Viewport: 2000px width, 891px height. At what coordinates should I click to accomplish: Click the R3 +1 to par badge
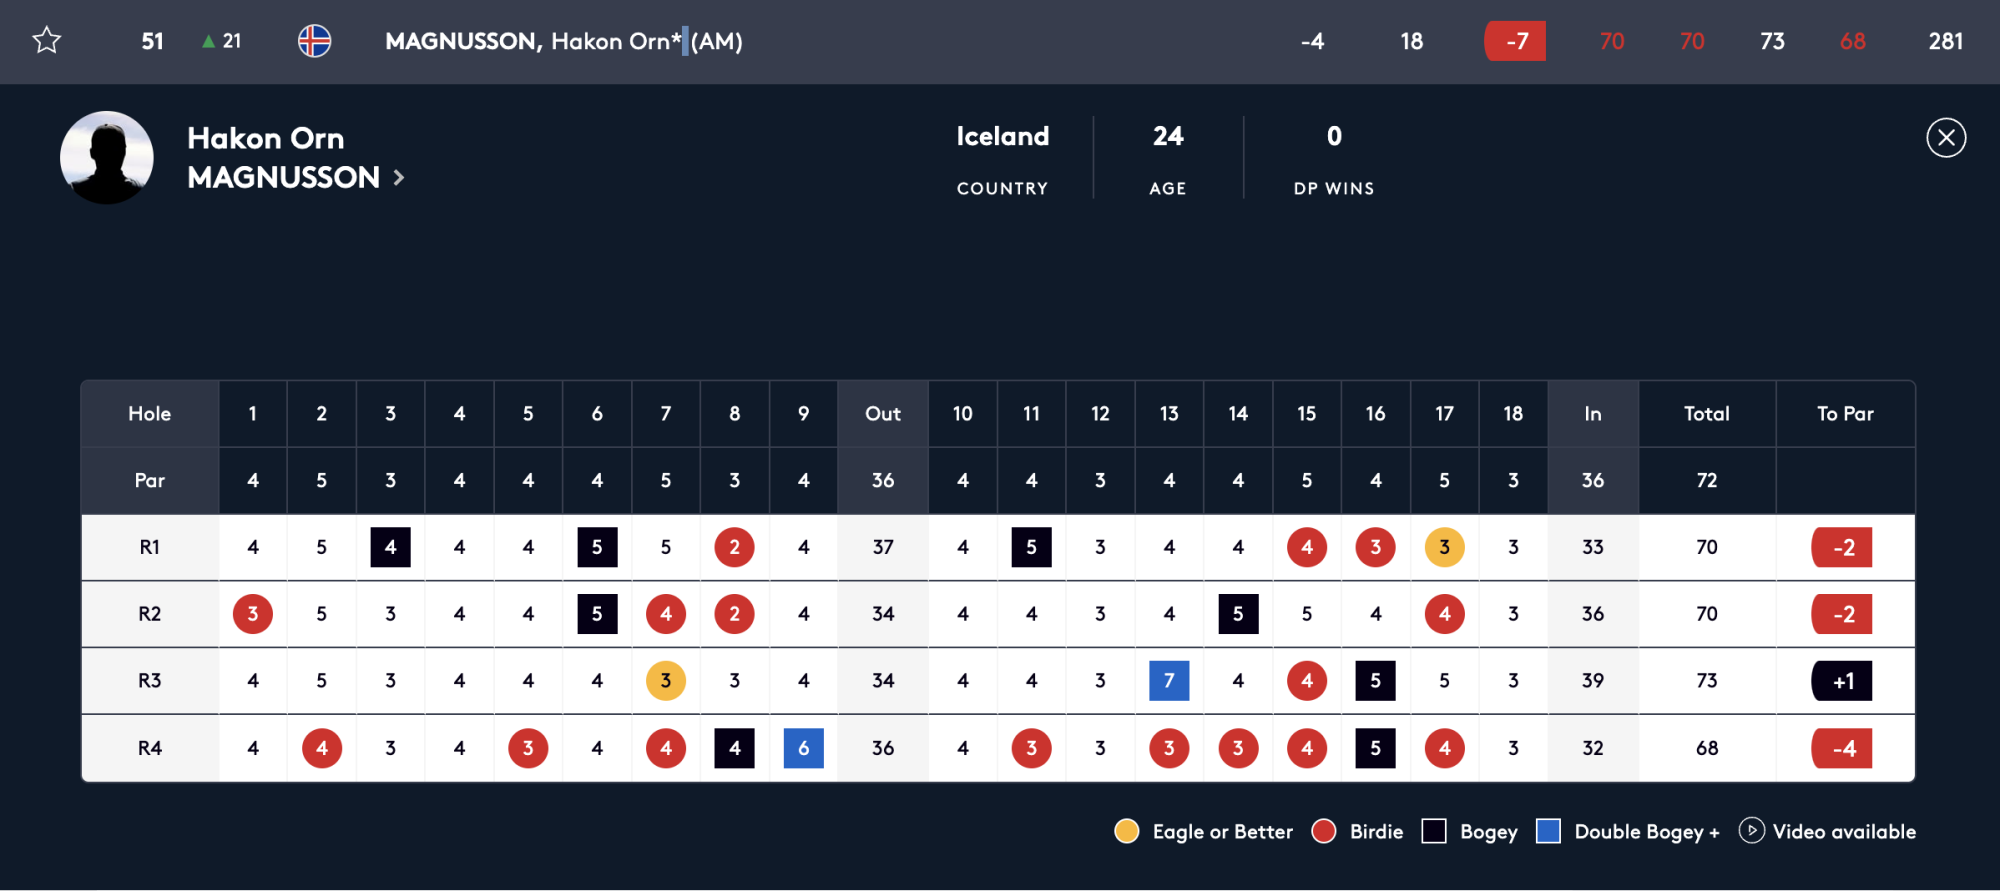(x=1842, y=681)
